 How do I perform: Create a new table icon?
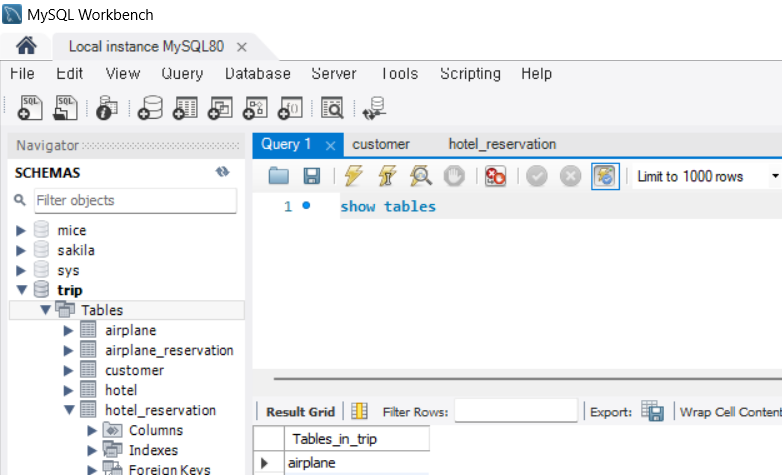pos(185,108)
